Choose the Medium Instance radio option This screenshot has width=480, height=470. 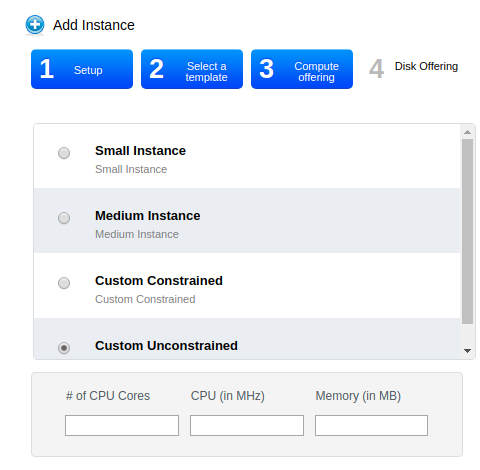pos(64,218)
